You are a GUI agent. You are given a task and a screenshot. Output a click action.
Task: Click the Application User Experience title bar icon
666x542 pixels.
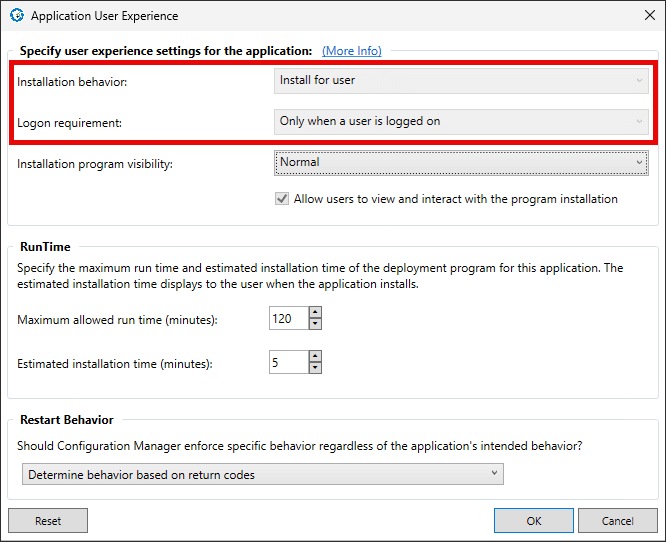tap(16, 16)
